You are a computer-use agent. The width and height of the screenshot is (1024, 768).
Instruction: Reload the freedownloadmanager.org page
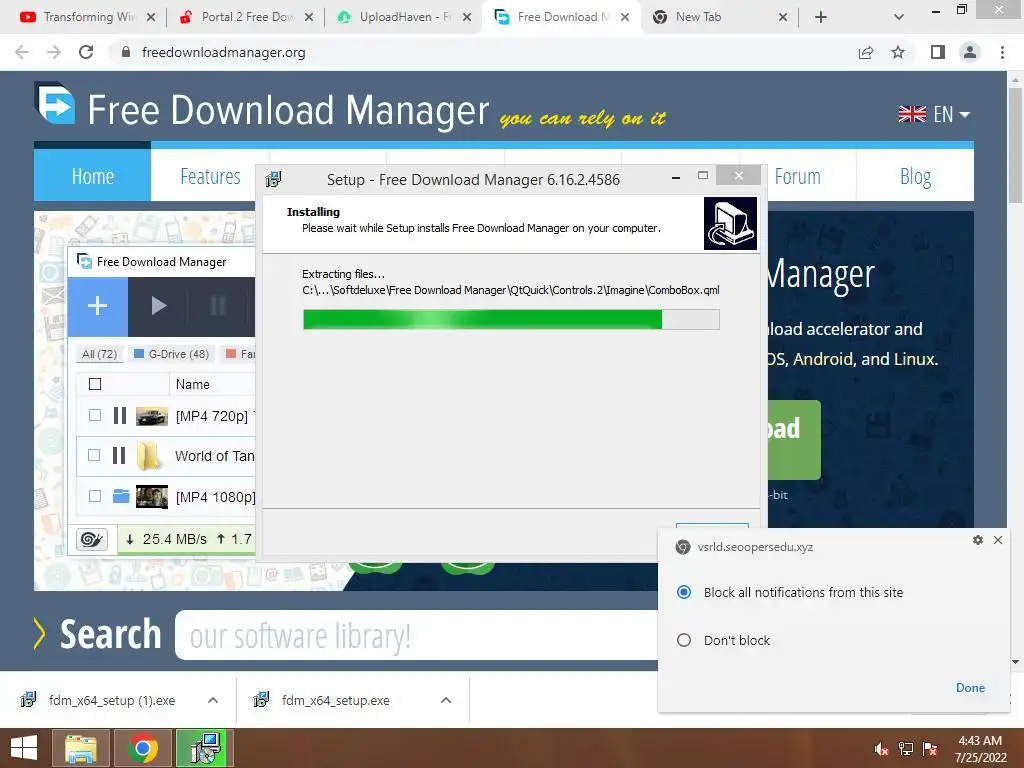tap(86, 52)
